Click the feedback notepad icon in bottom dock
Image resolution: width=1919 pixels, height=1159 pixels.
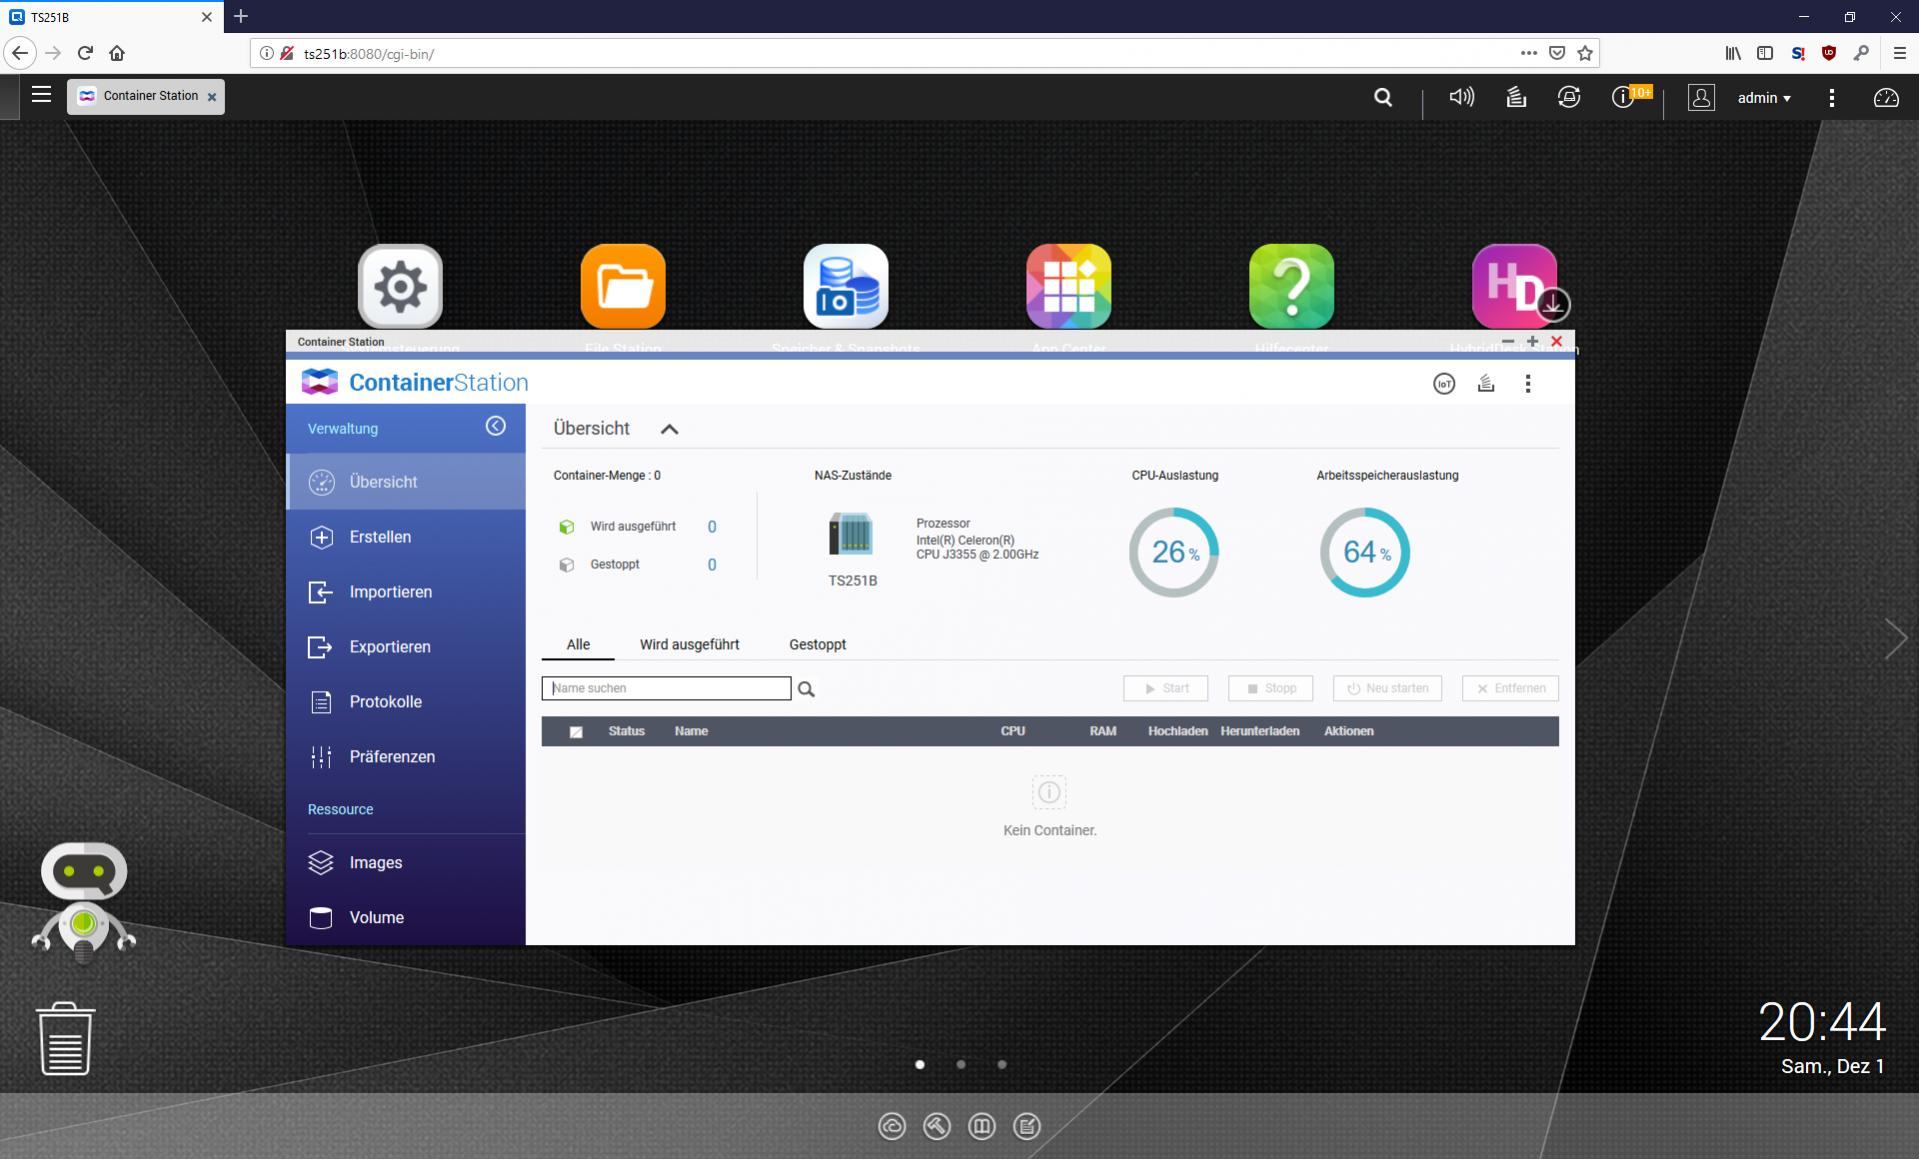(x=1027, y=1126)
